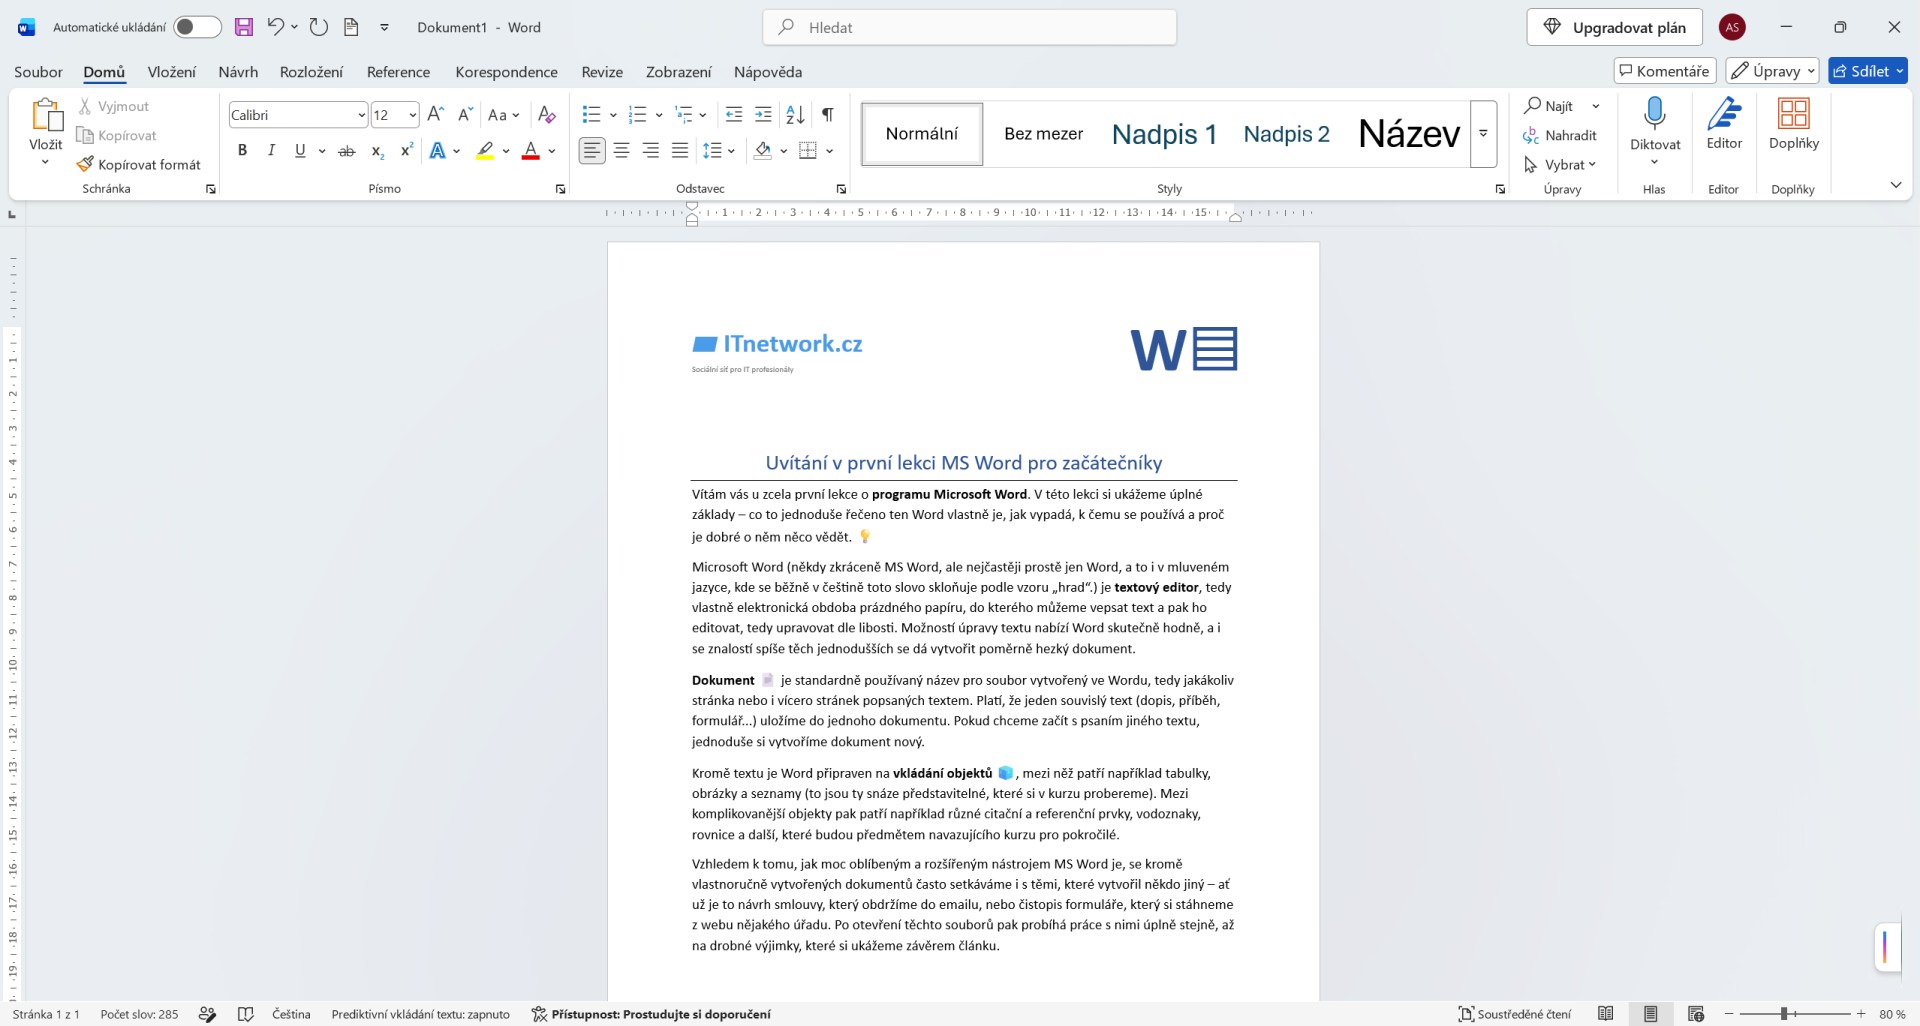Switch to the Vložení tab

(x=172, y=72)
